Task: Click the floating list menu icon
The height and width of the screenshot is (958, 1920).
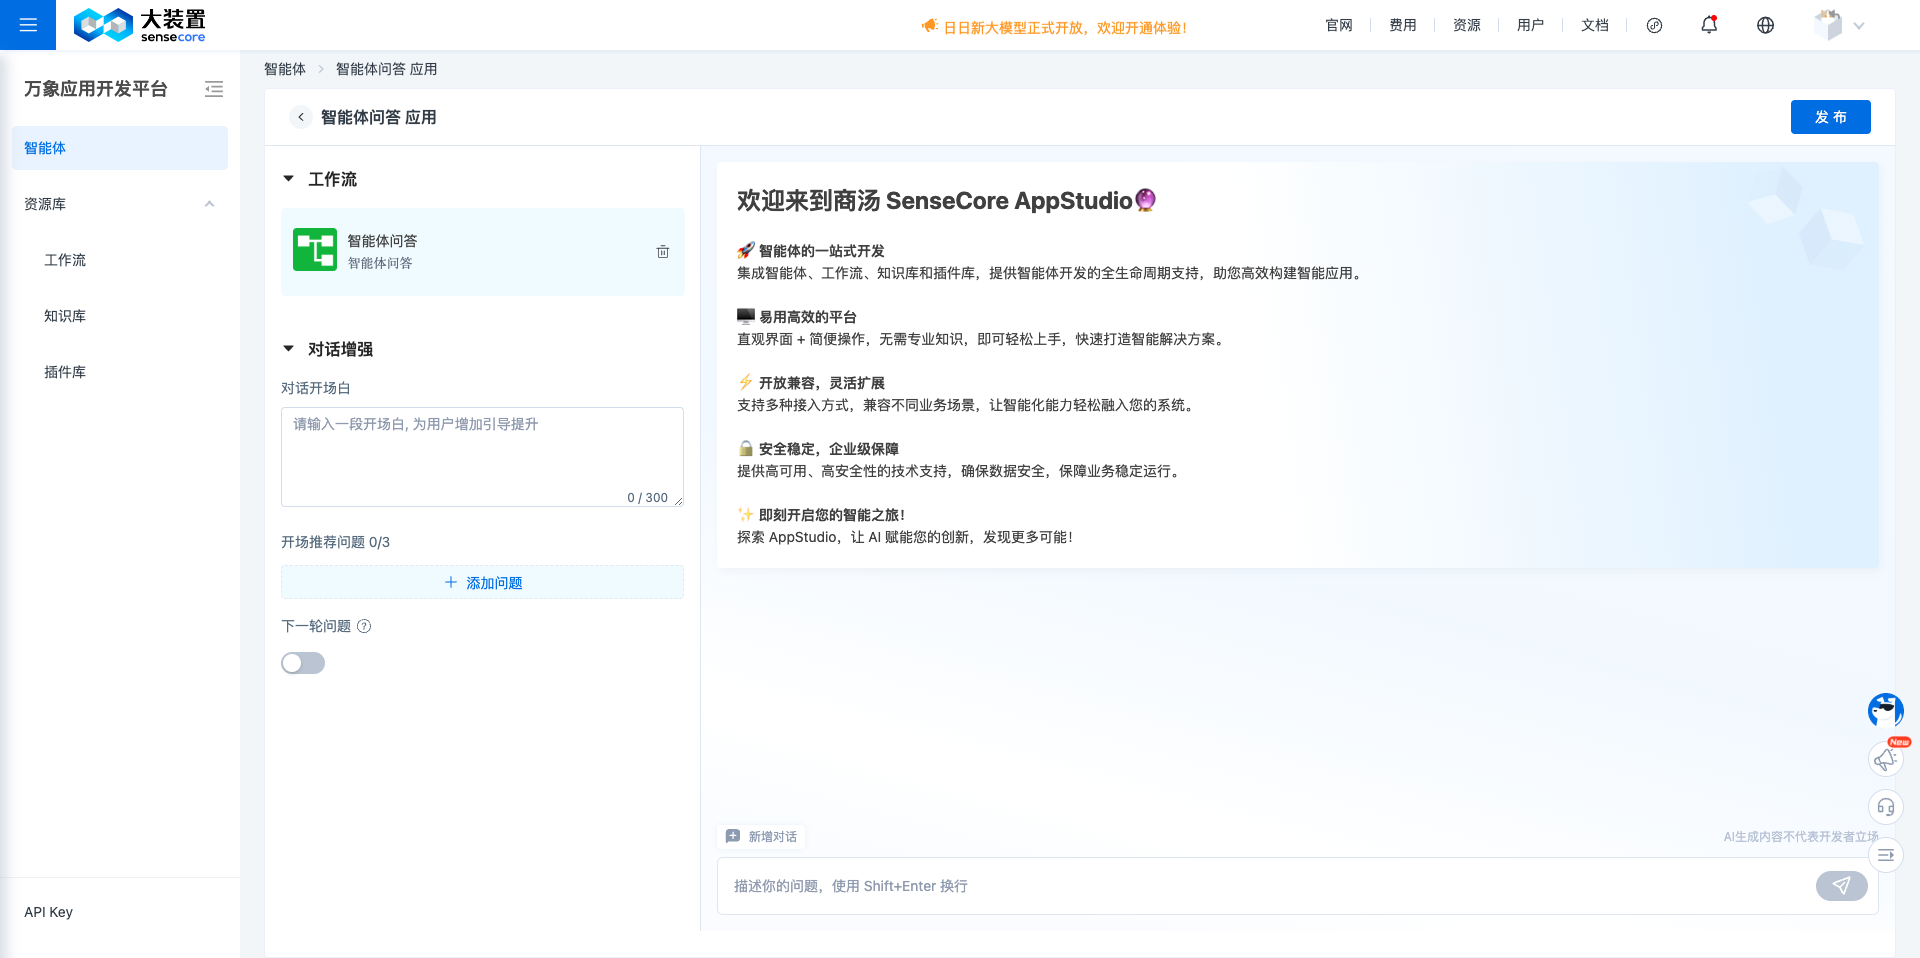Action: [x=1886, y=855]
